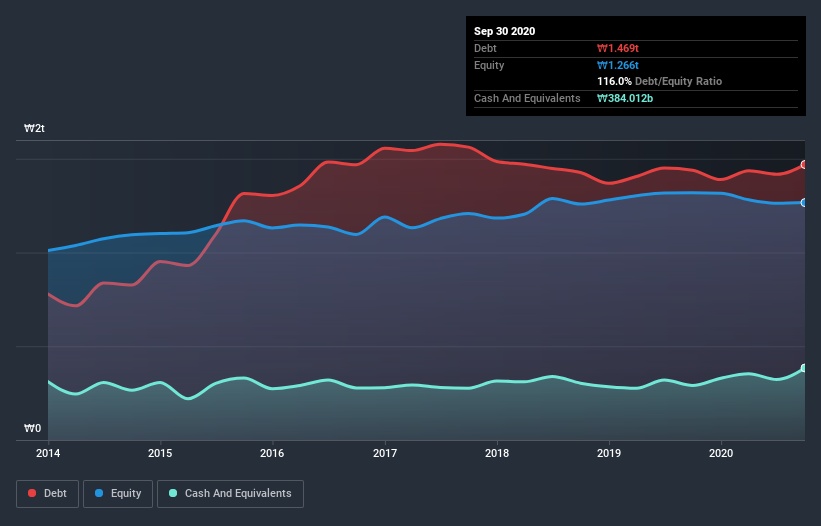
Task: Click the blue Equity endpoint marker
Action: tap(804, 203)
